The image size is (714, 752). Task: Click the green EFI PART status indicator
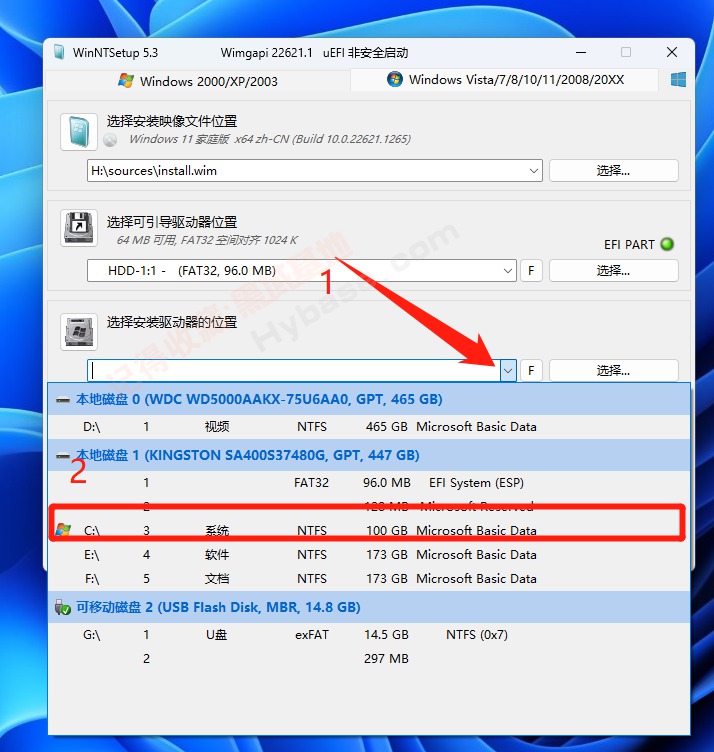pyautogui.click(x=667, y=244)
